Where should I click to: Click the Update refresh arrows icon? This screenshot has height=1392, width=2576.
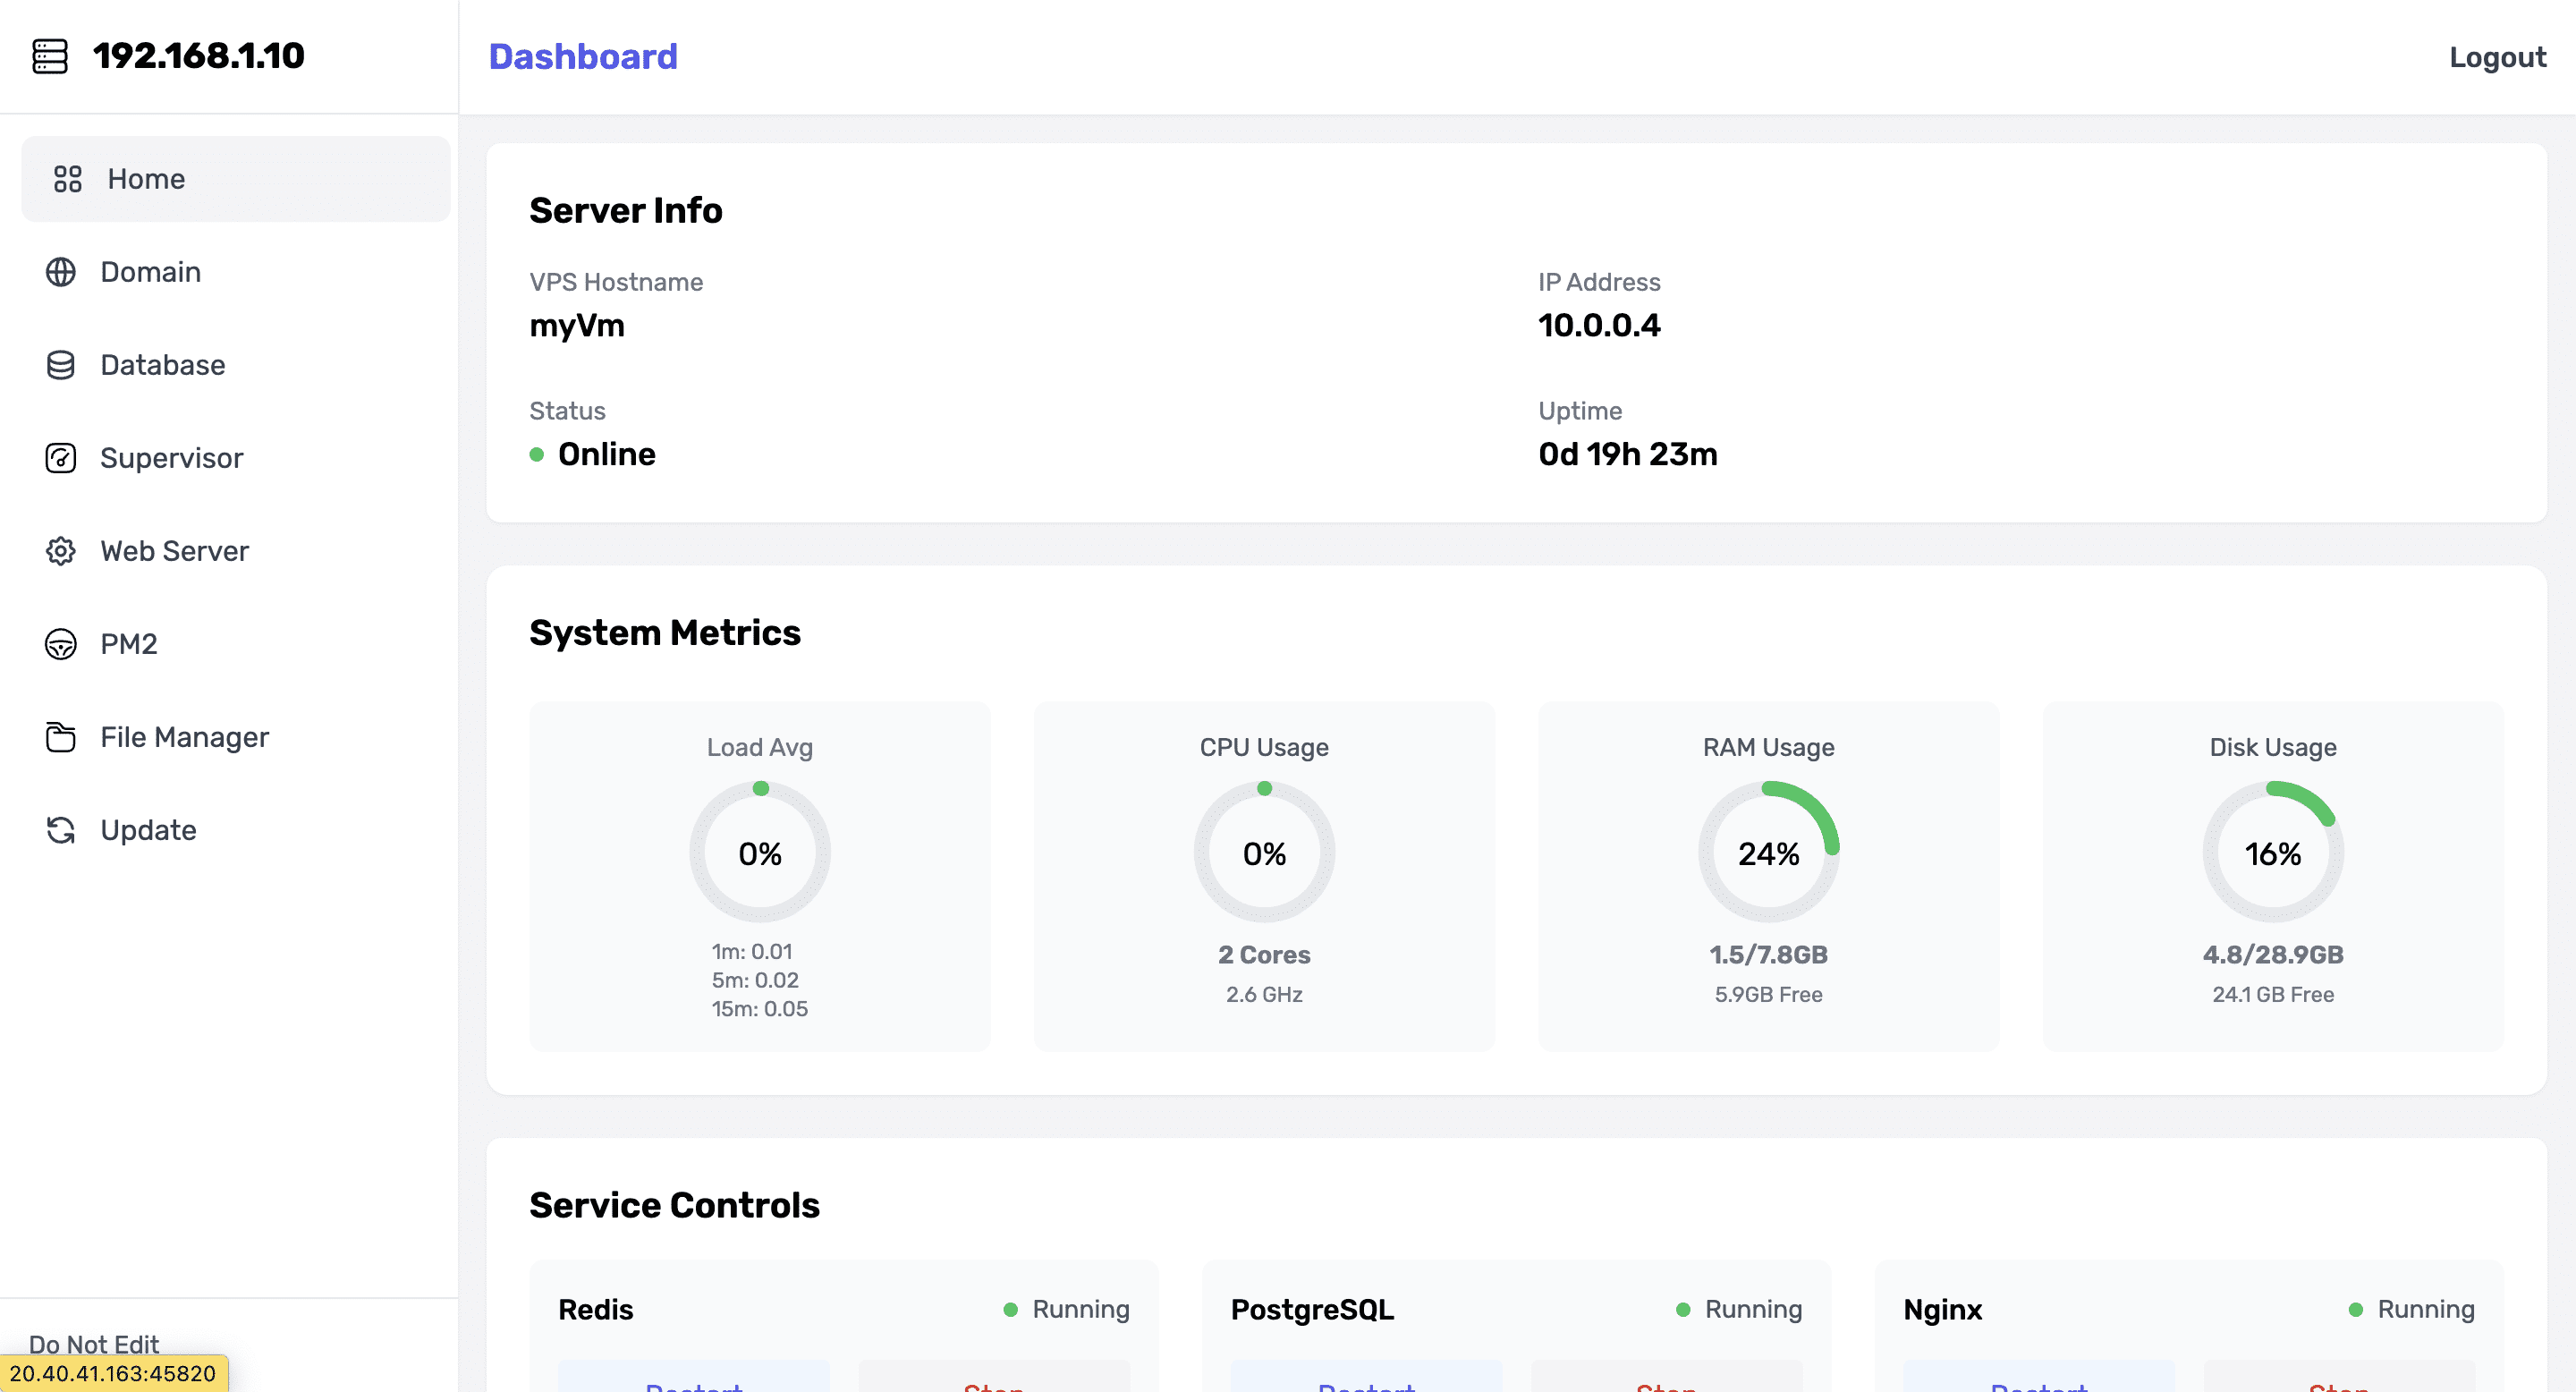click(61, 830)
